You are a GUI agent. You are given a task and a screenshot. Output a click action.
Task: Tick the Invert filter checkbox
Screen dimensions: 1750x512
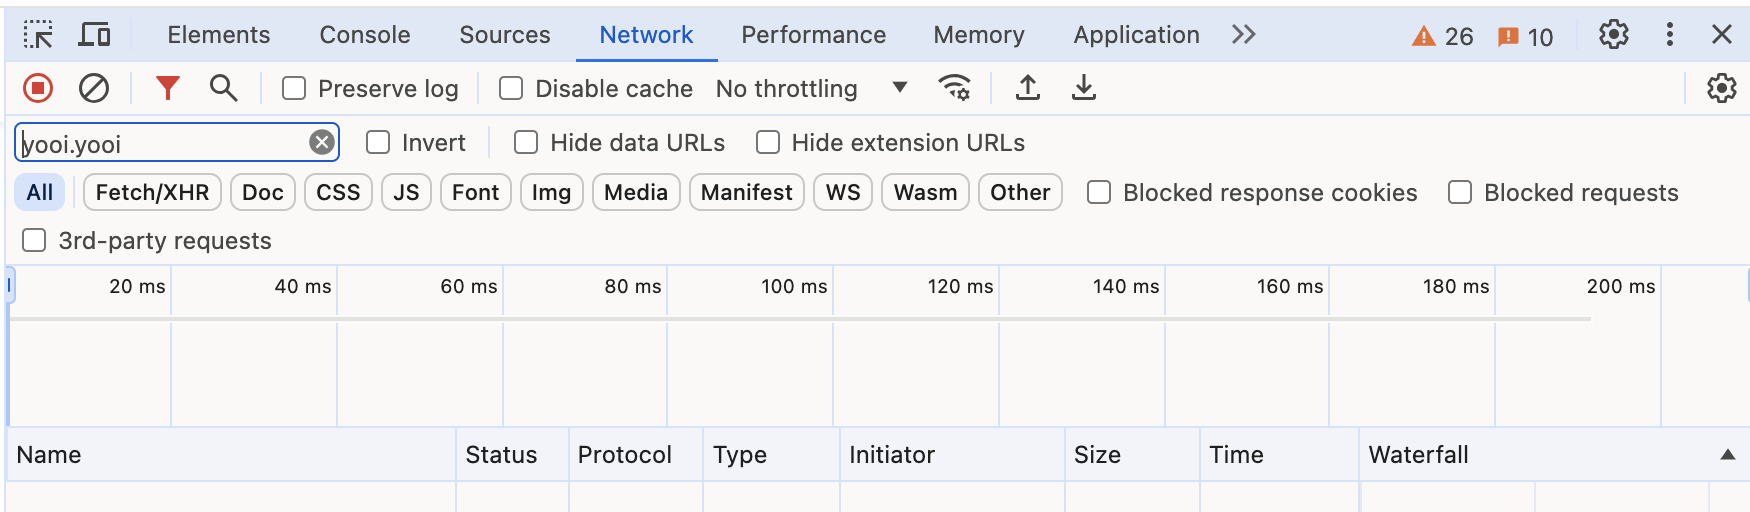378,143
